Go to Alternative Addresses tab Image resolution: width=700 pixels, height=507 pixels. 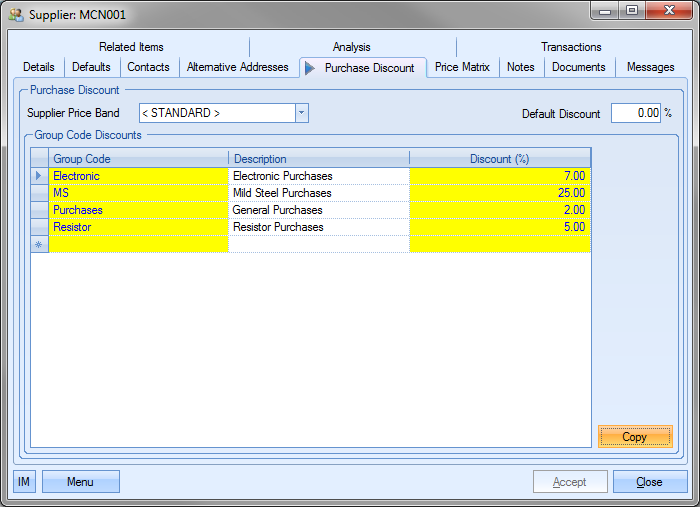click(237, 67)
